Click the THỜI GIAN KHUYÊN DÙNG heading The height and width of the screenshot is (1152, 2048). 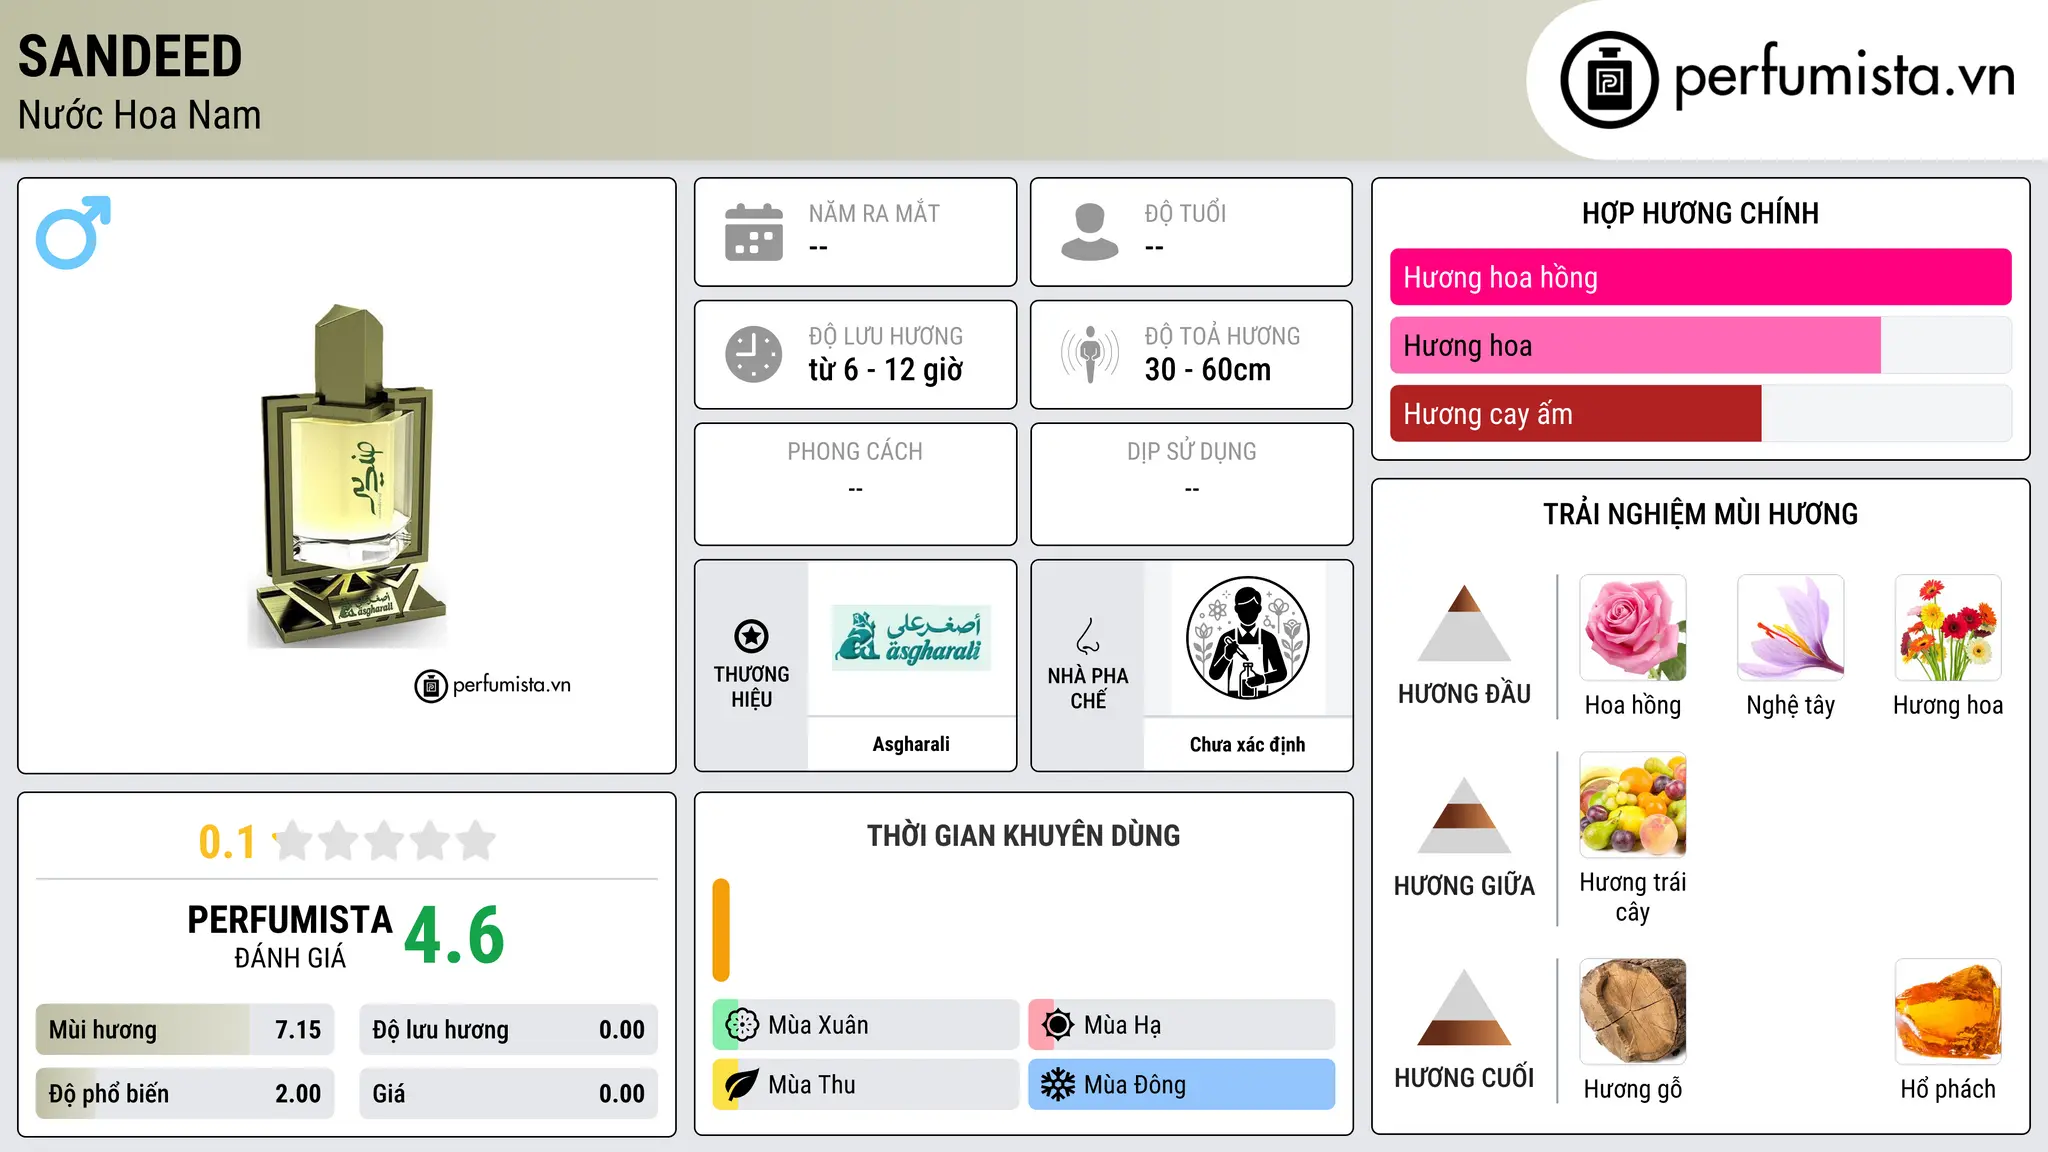(x=1023, y=835)
